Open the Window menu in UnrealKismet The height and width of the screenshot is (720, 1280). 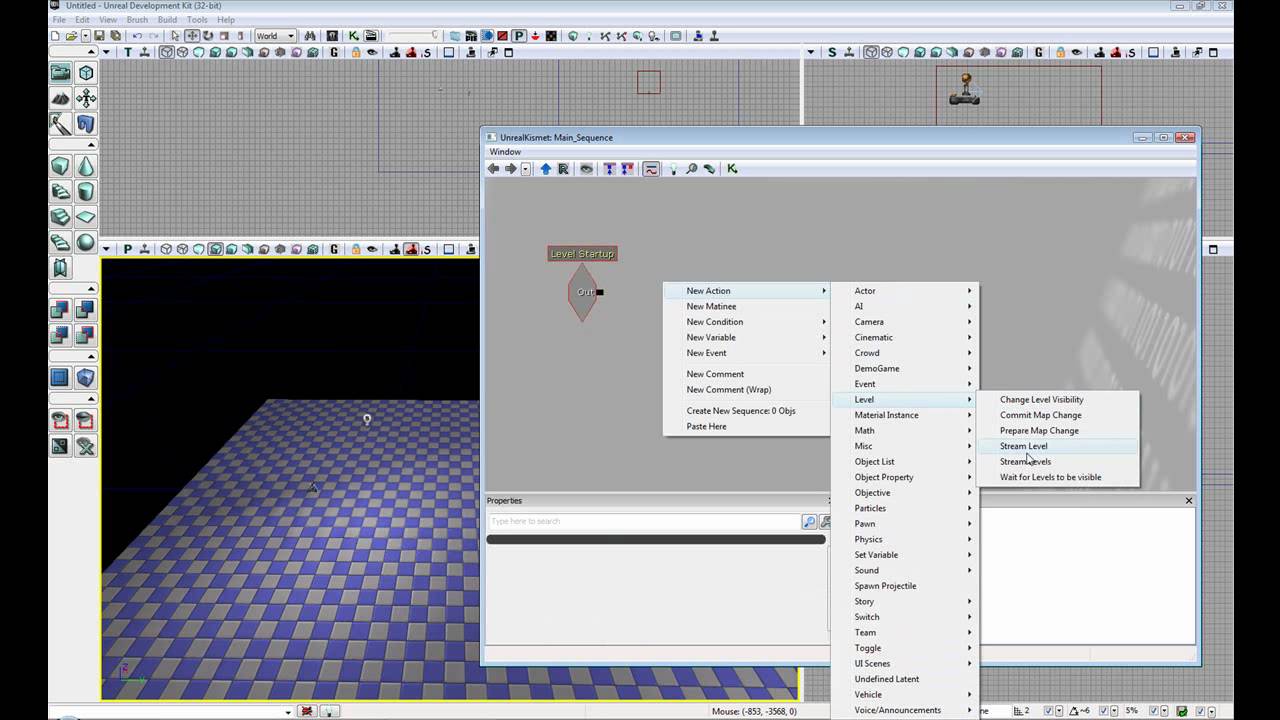(505, 152)
